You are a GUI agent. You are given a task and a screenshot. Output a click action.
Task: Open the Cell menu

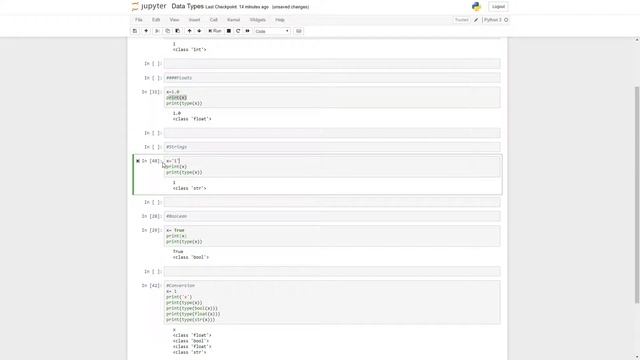pyautogui.click(x=213, y=20)
